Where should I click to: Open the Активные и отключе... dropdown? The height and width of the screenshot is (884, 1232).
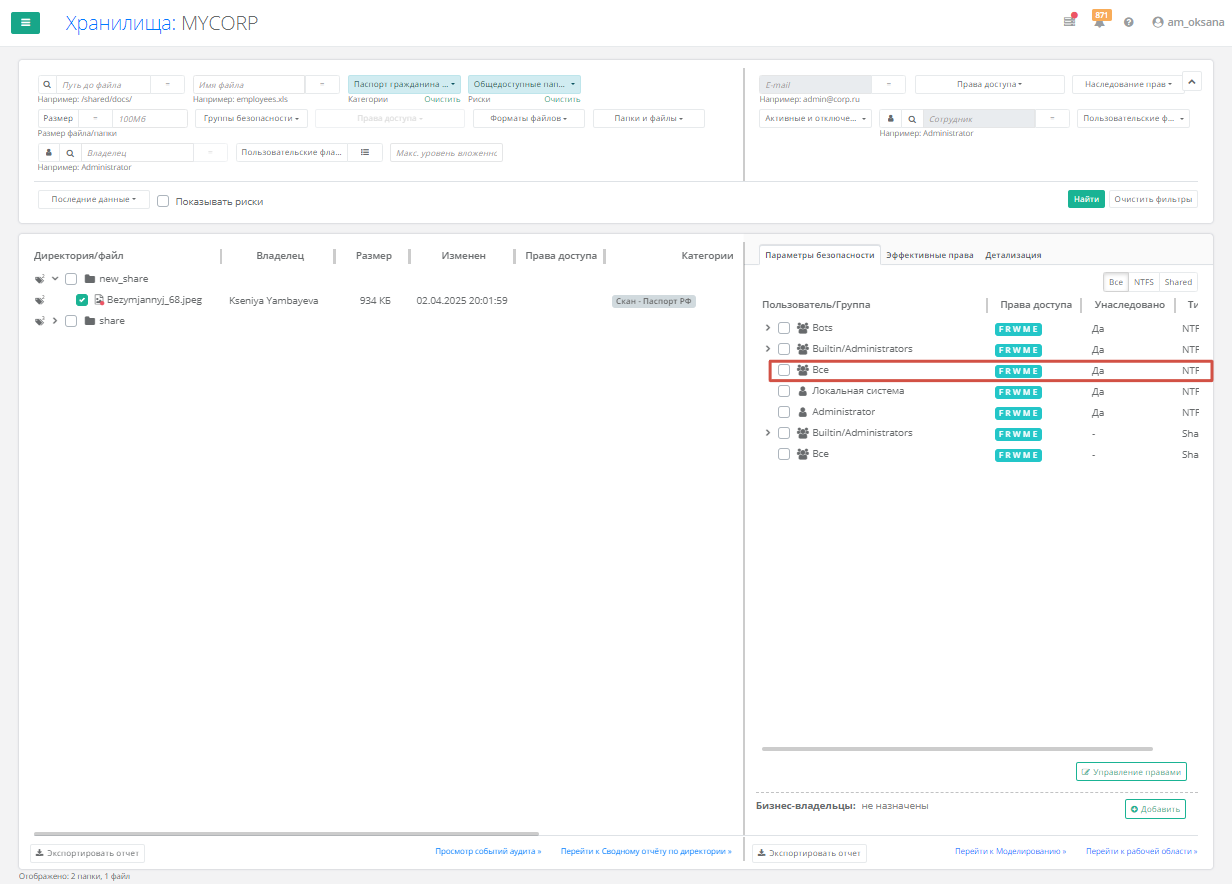tap(815, 119)
